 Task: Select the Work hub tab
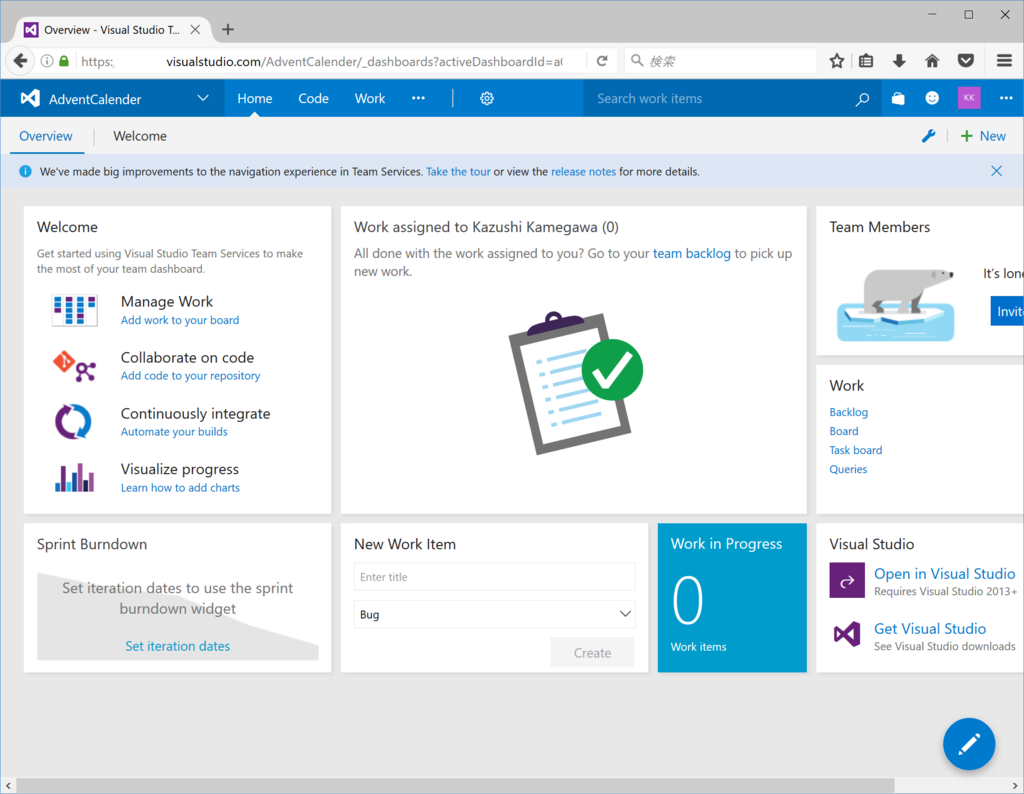pyautogui.click(x=370, y=99)
